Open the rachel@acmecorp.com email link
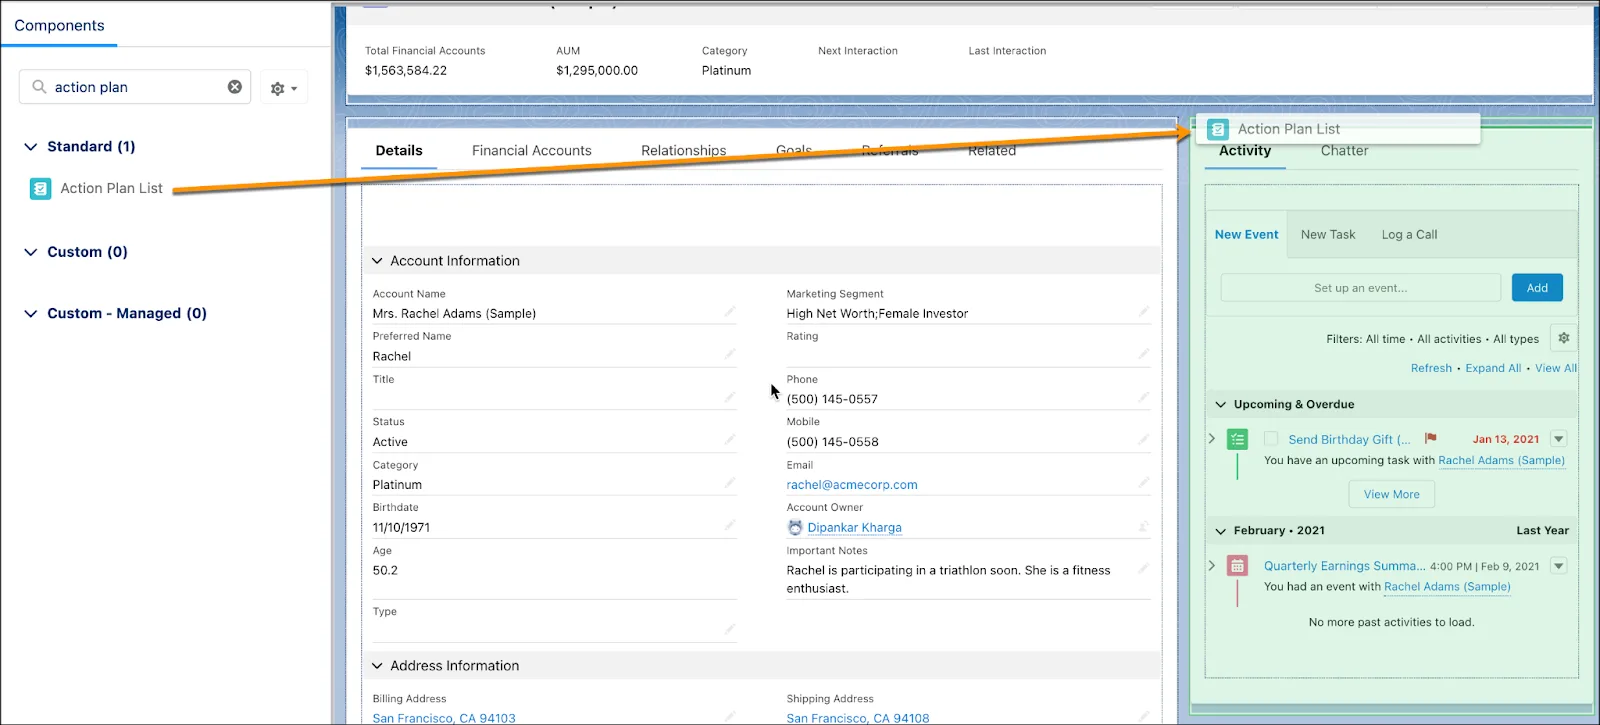Image resolution: width=1600 pixels, height=725 pixels. point(852,485)
